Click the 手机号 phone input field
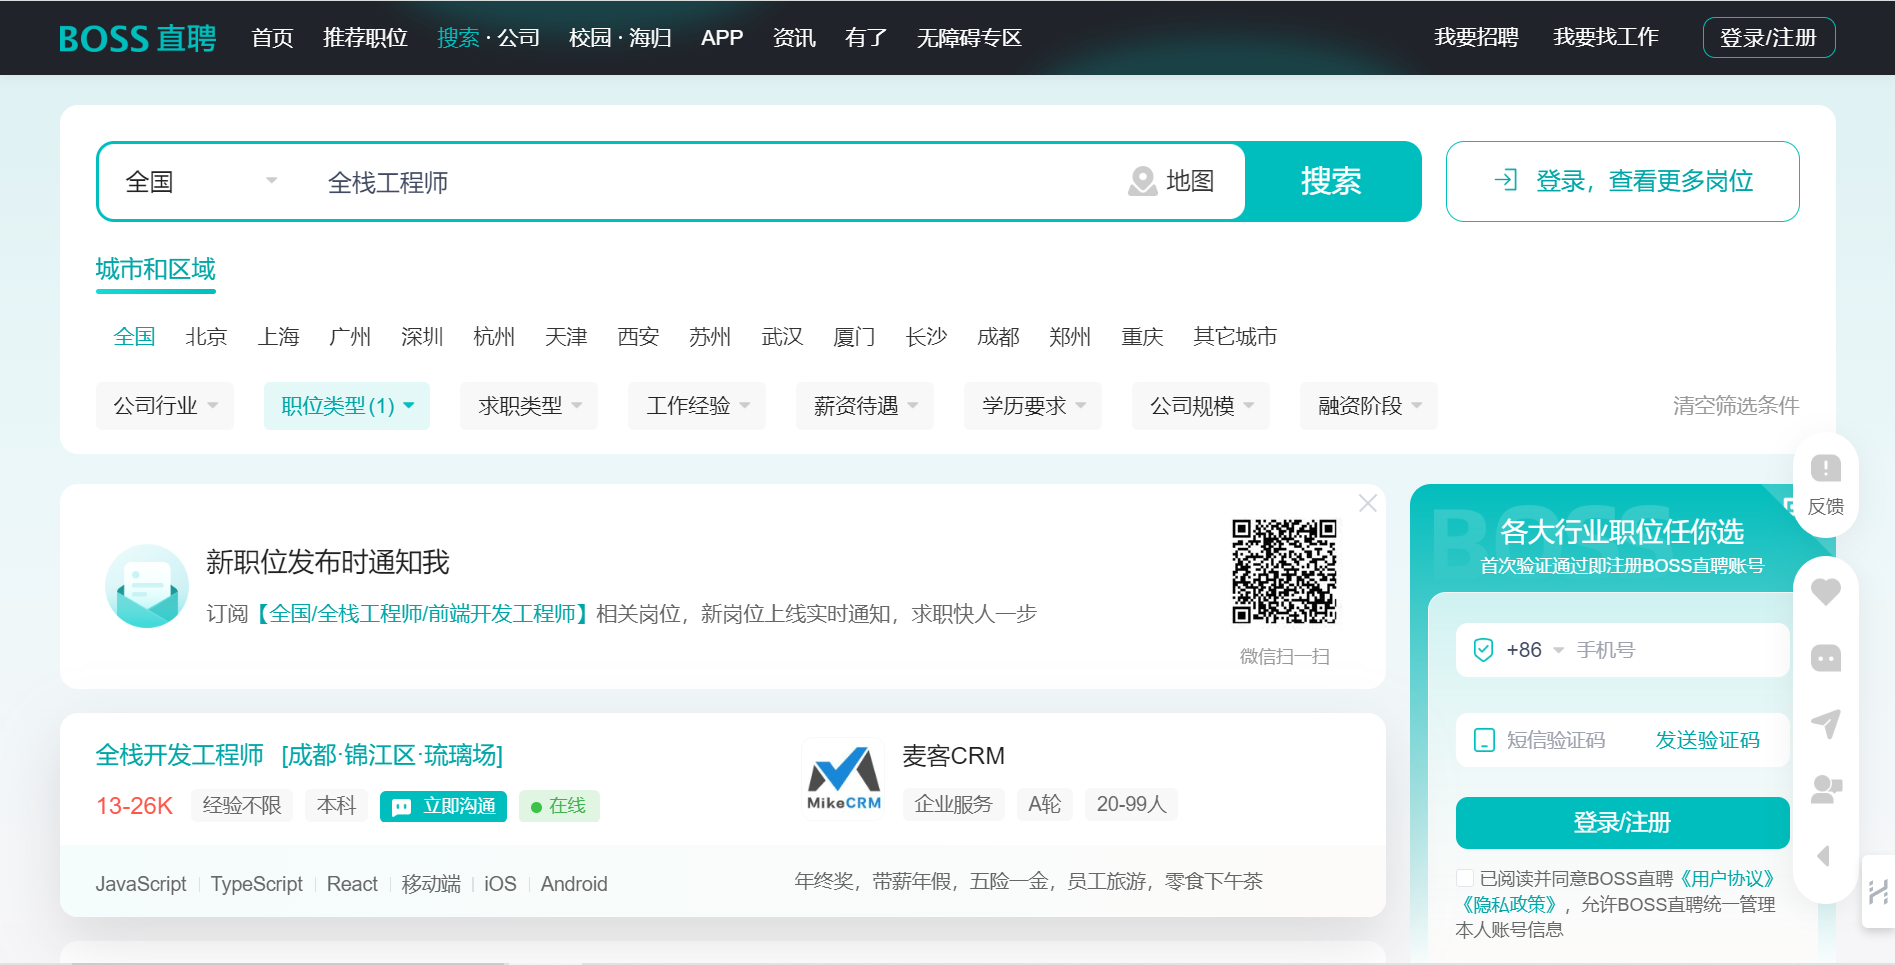 1676,650
